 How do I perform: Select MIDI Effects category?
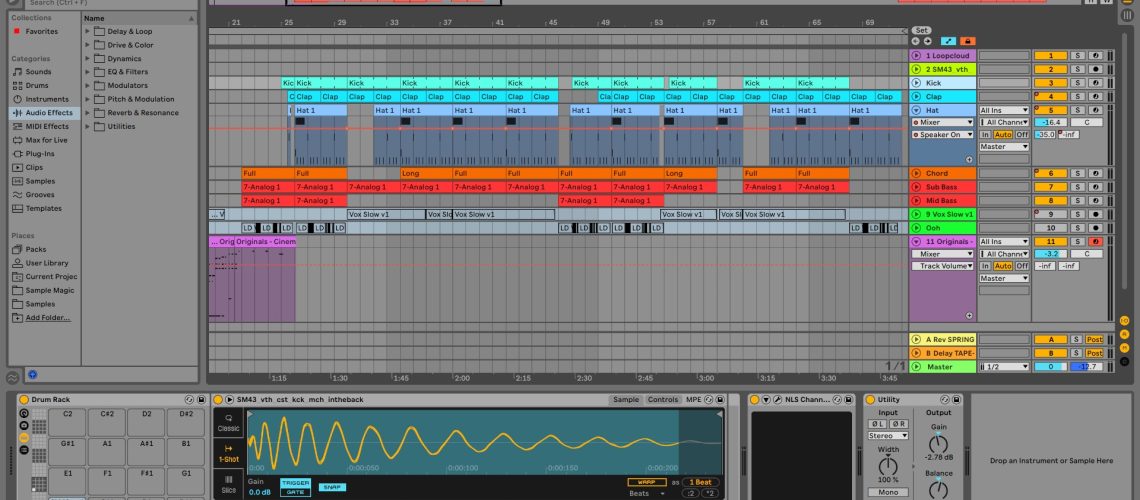pos(47,126)
